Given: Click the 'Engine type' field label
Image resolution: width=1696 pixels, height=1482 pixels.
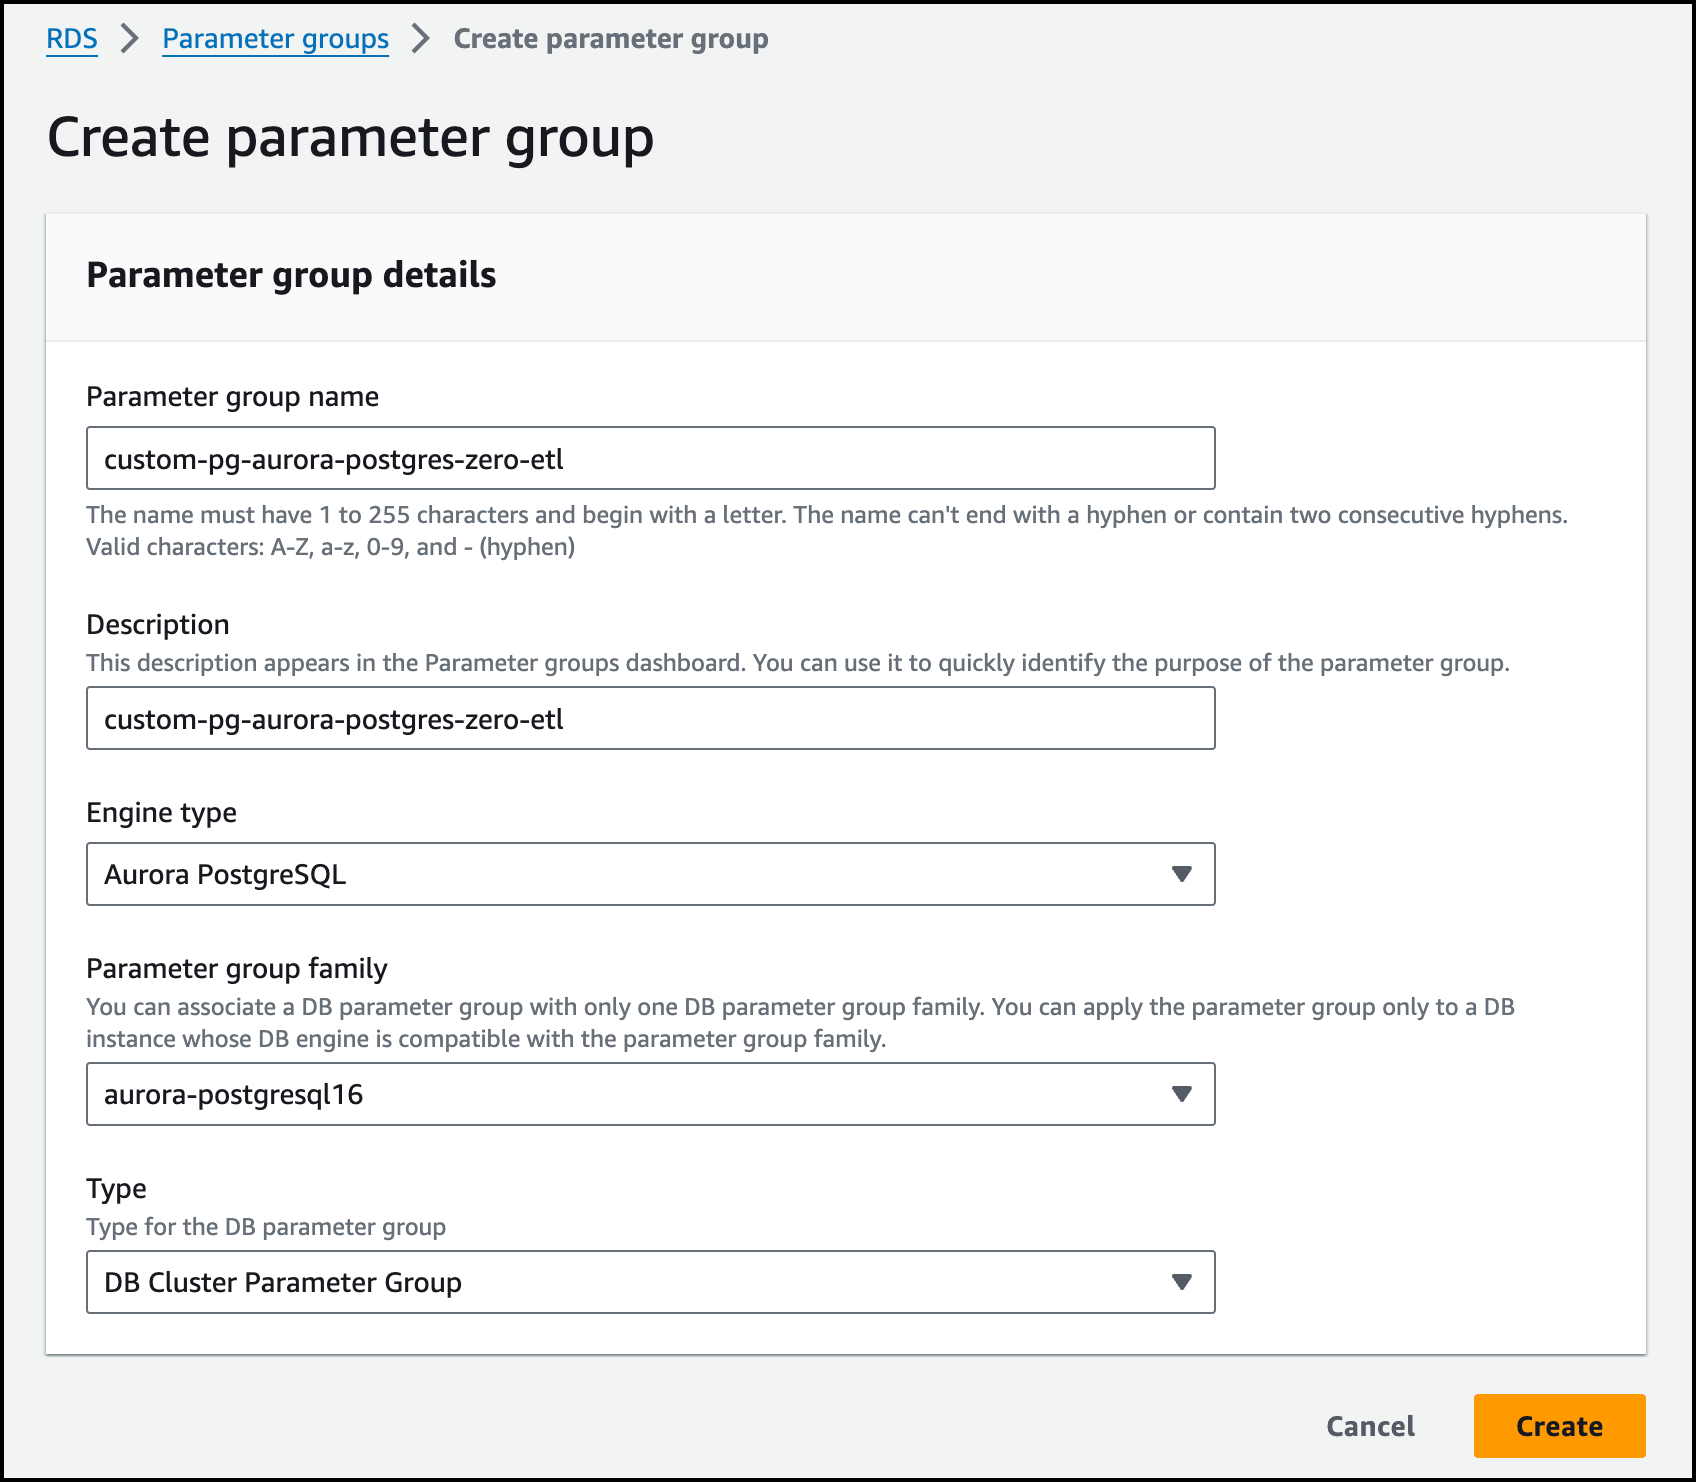Looking at the screenshot, I should pyautogui.click(x=161, y=813).
